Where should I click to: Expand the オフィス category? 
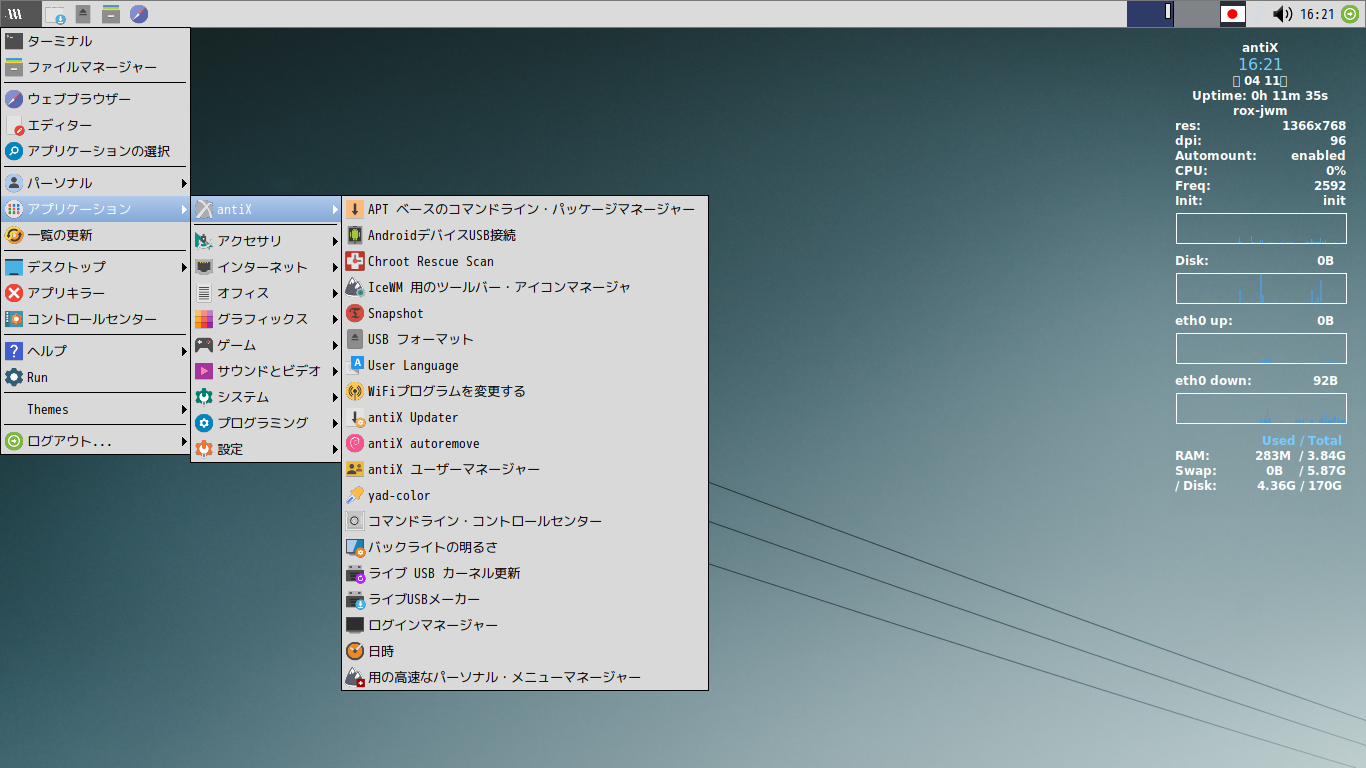coord(266,293)
